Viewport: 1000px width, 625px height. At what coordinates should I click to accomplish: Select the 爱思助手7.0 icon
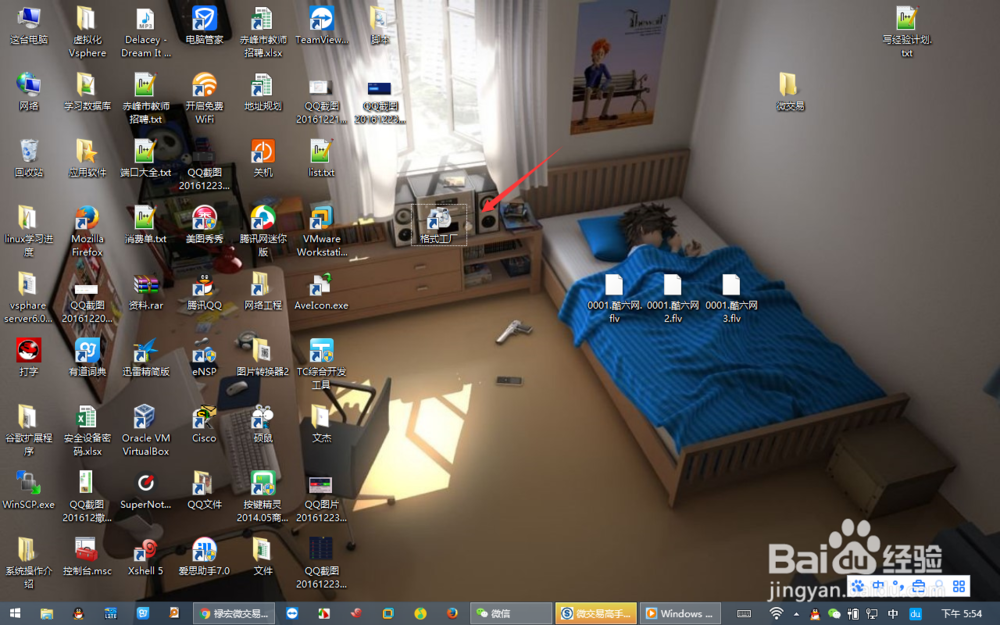tap(204, 556)
